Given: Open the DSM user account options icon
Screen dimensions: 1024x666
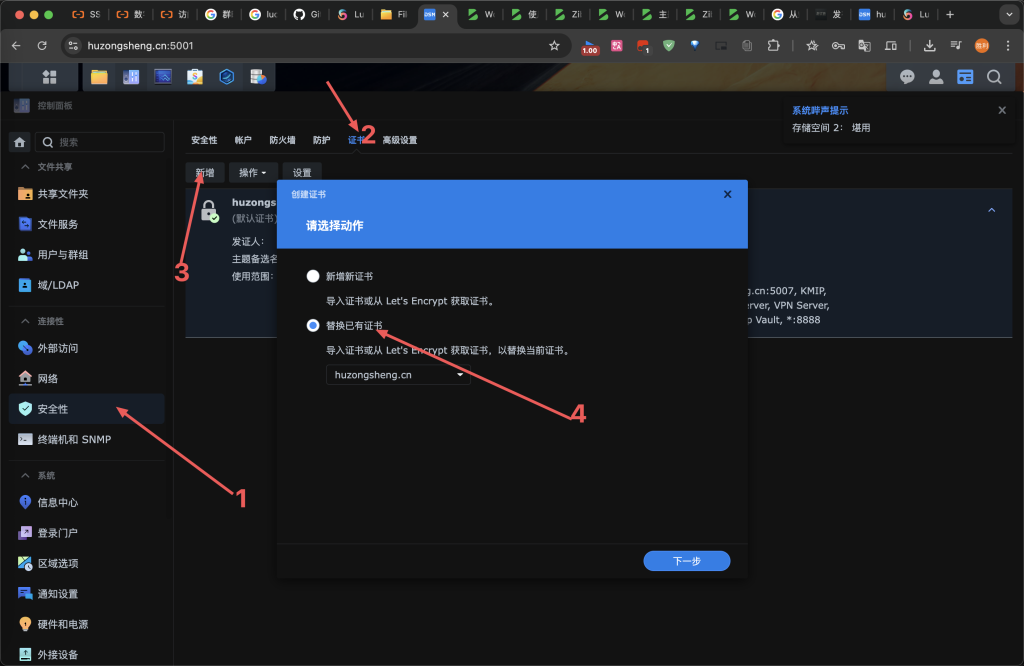Looking at the screenshot, I should (x=936, y=77).
